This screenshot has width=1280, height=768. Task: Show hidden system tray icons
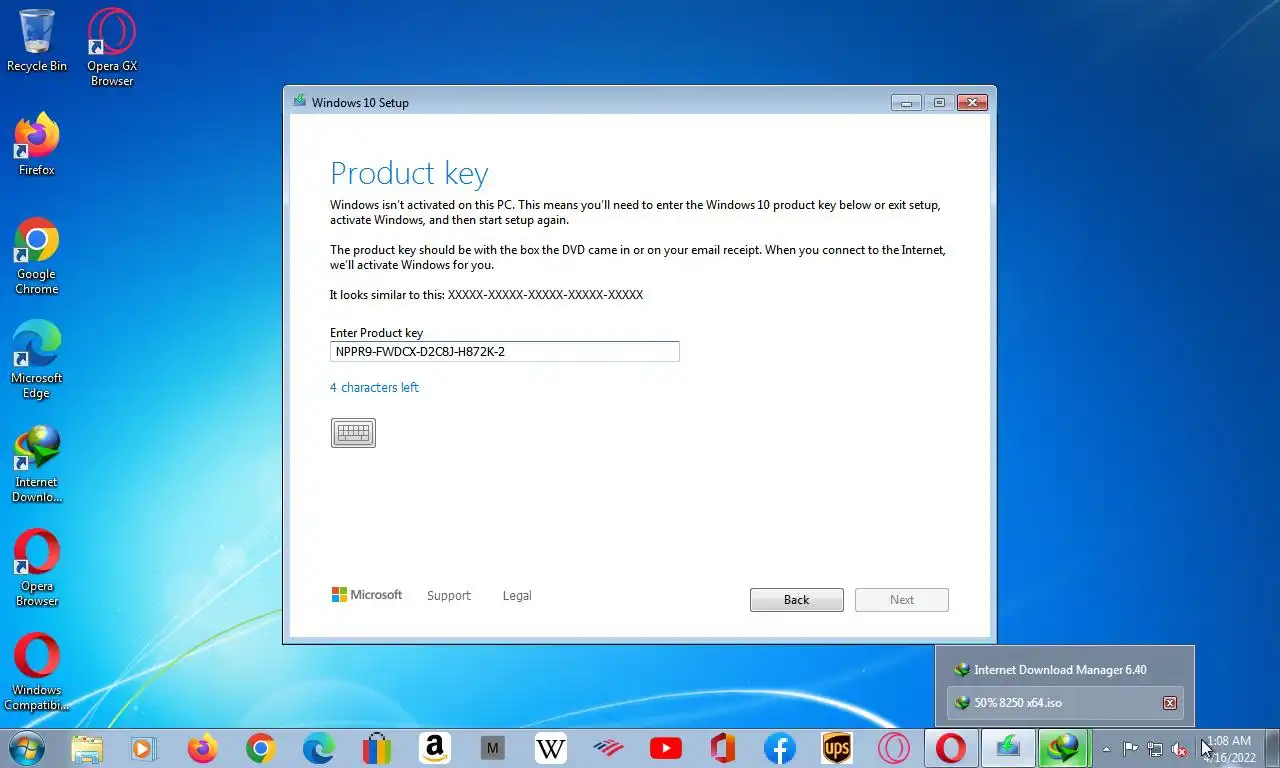[1106, 749]
